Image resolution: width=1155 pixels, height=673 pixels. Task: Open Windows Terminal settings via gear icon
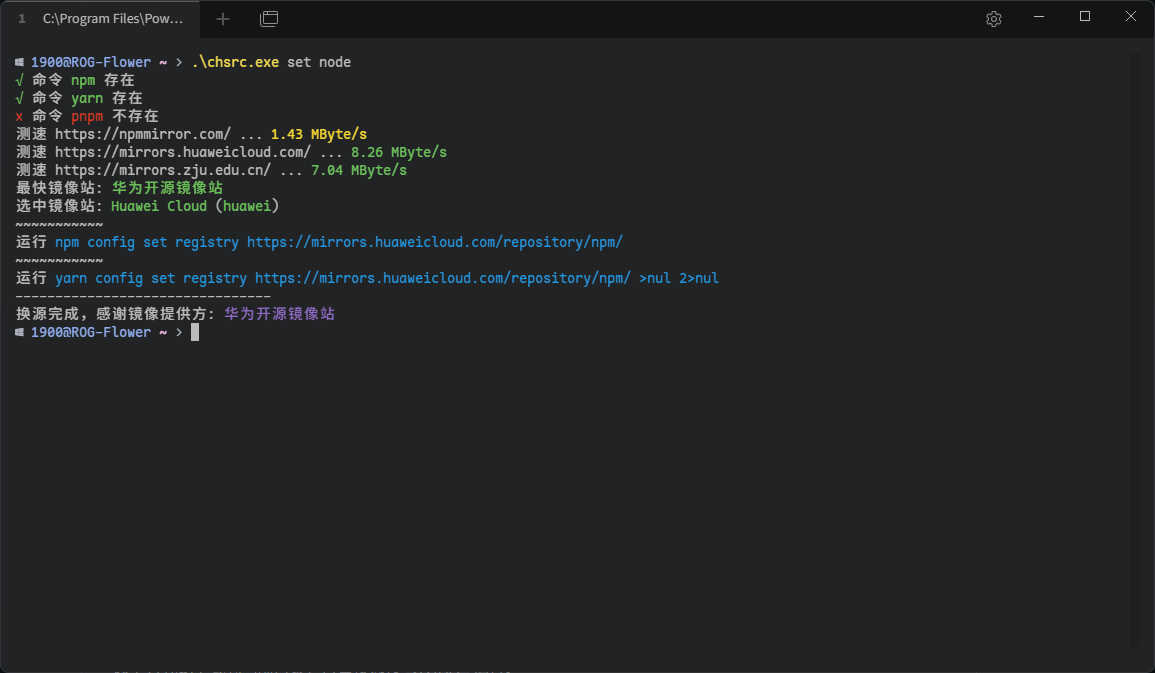click(x=993, y=18)
